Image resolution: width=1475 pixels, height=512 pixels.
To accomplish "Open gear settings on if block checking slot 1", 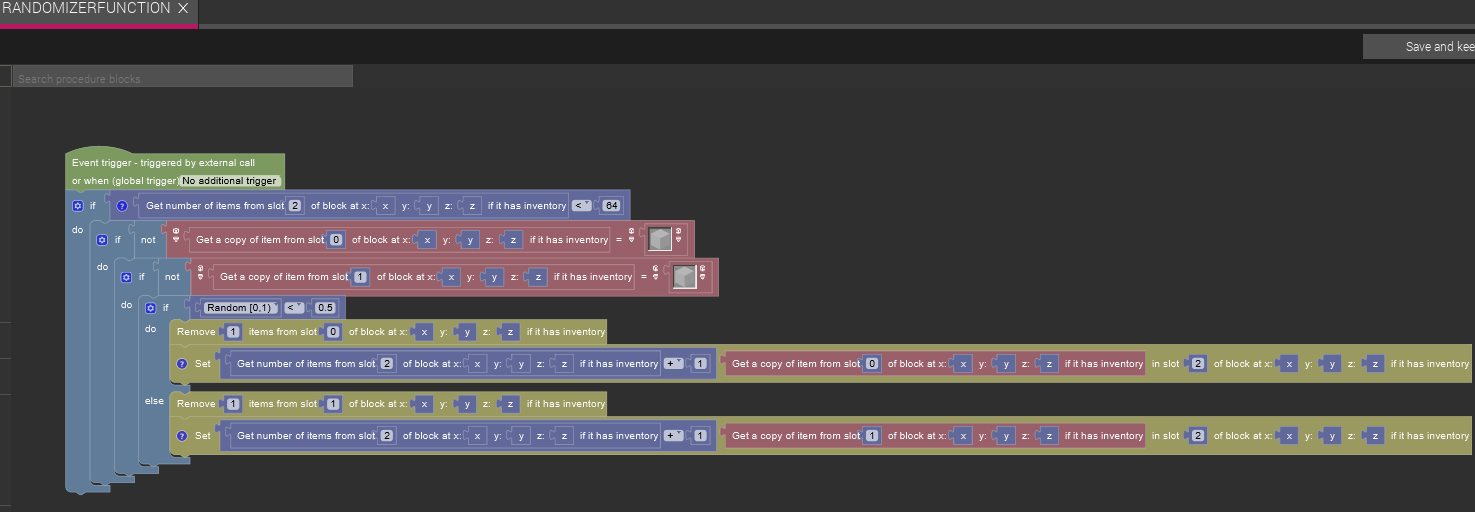I will click(x=125, y=277).
